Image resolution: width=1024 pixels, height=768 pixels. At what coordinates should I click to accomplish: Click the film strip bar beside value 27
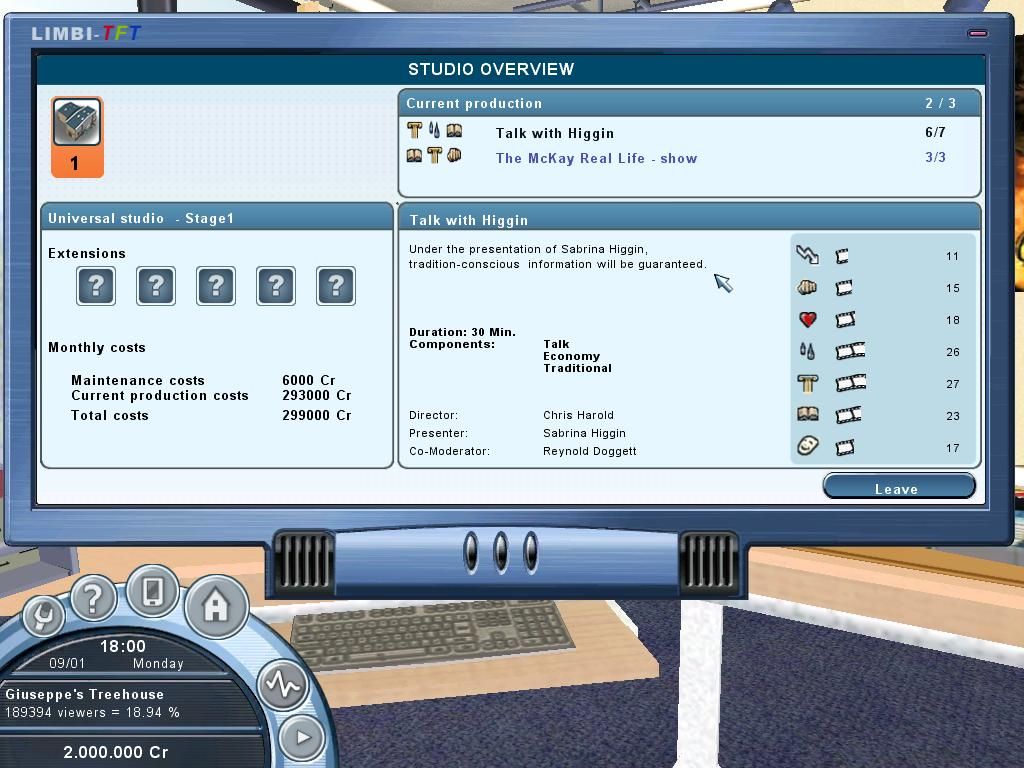coord(850,383)
